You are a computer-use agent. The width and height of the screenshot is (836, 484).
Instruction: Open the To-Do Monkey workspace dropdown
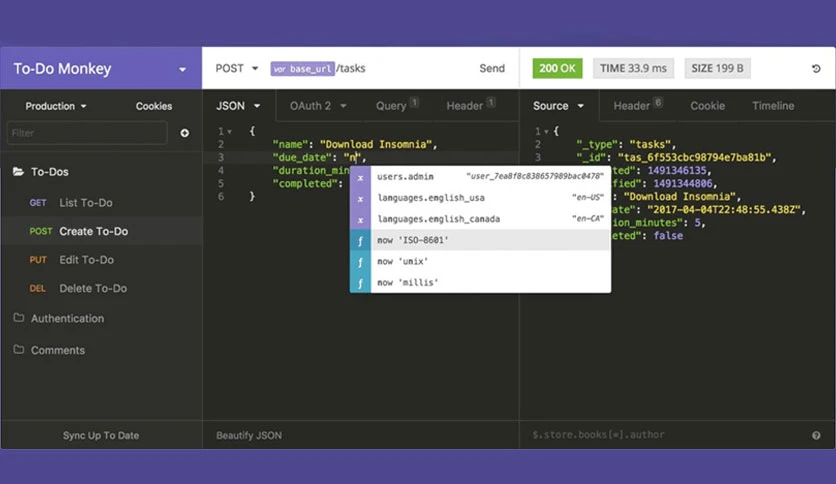[182, 69]
